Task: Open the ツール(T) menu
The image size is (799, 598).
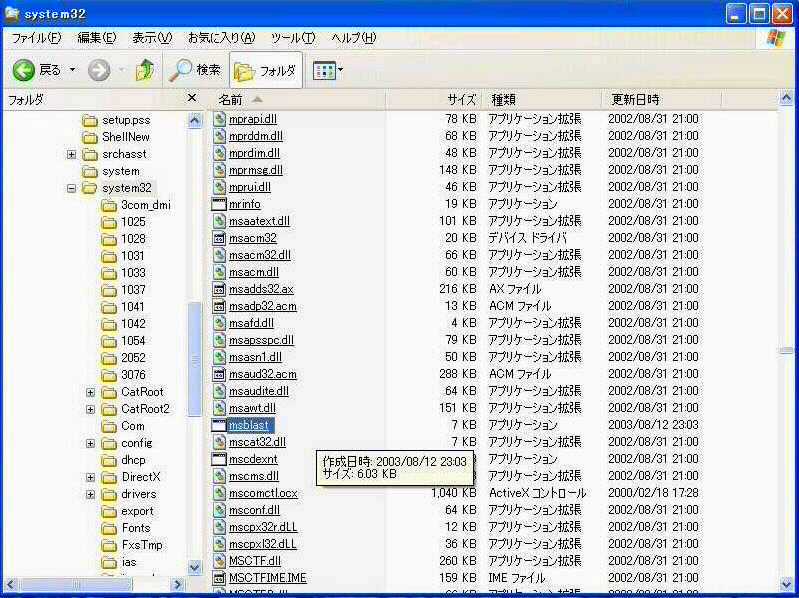Action: [x=293, y=38]
